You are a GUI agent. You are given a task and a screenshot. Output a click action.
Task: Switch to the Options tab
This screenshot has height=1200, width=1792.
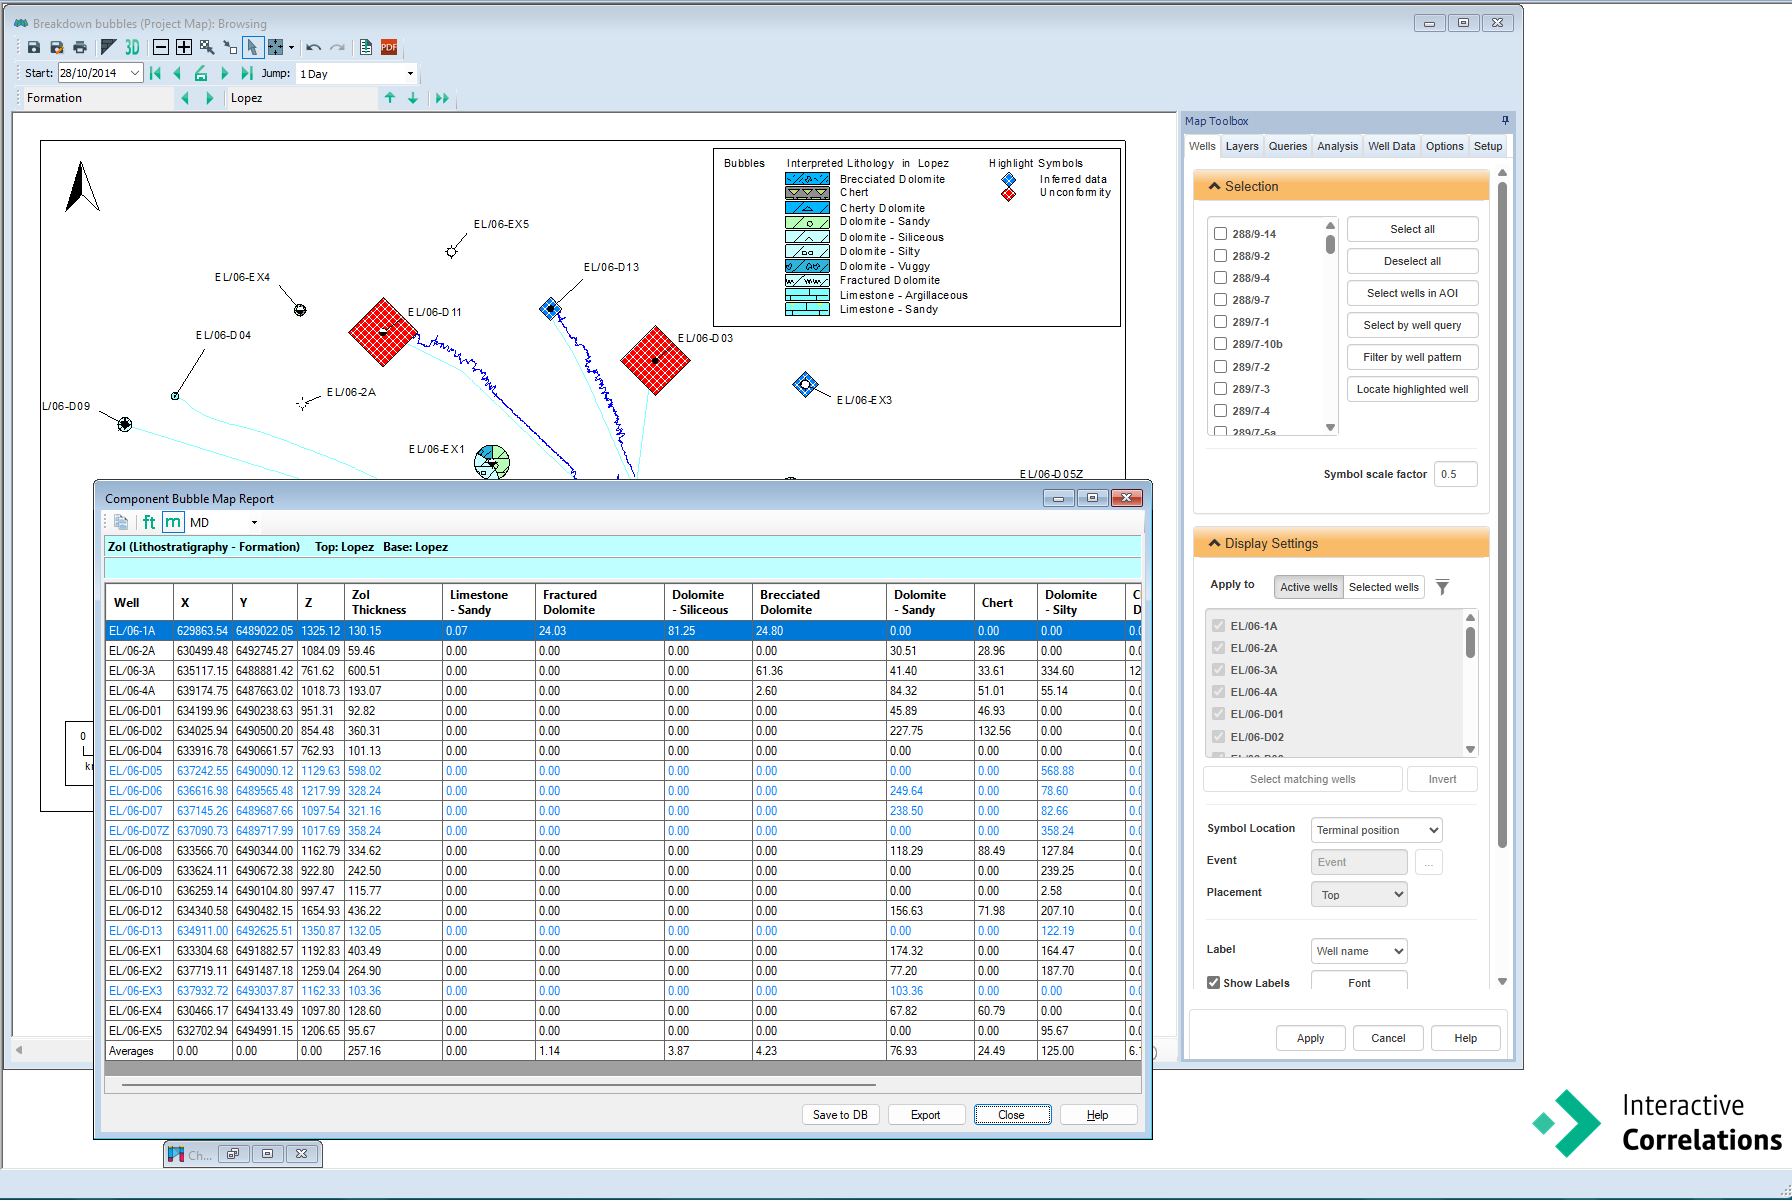click(1444, 146)
